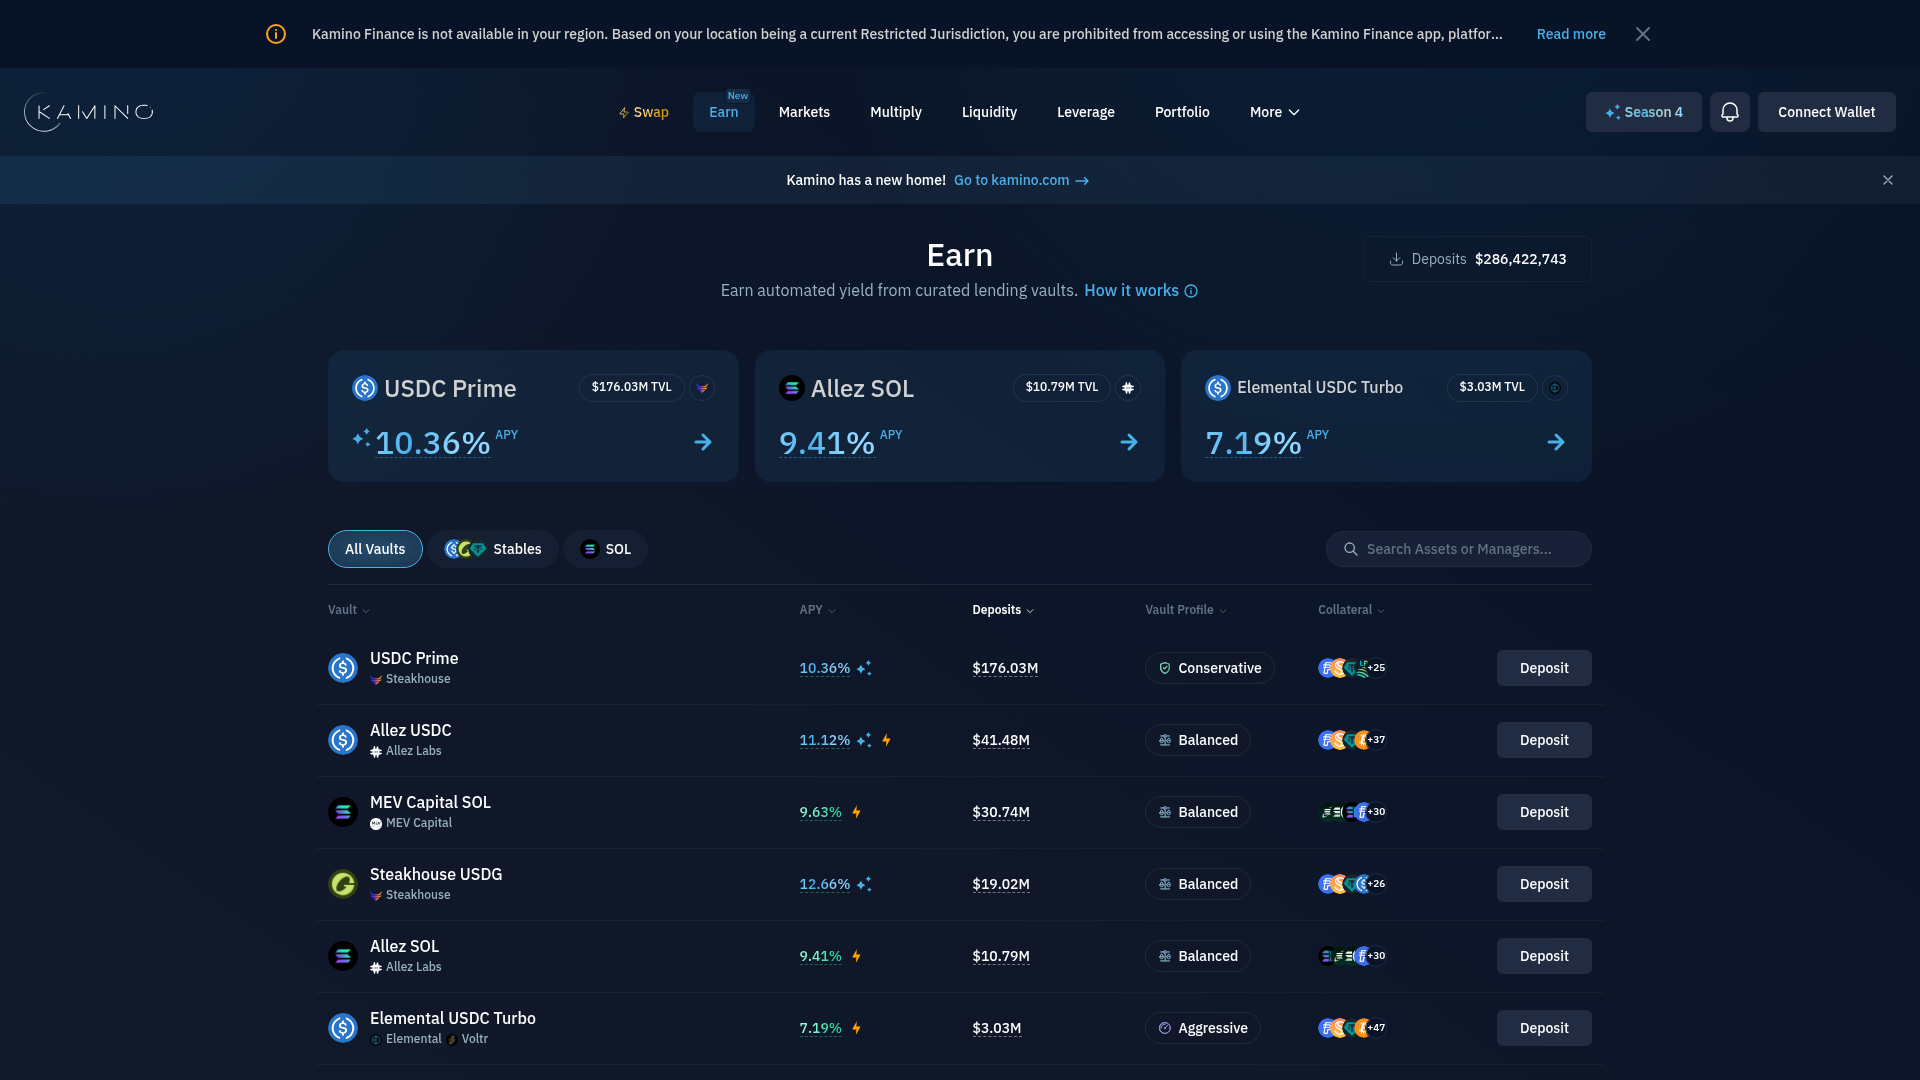1920x1080 pixels.
Task: Click the token icon in Elemental USDC Turbo row
Action: 343,1028
